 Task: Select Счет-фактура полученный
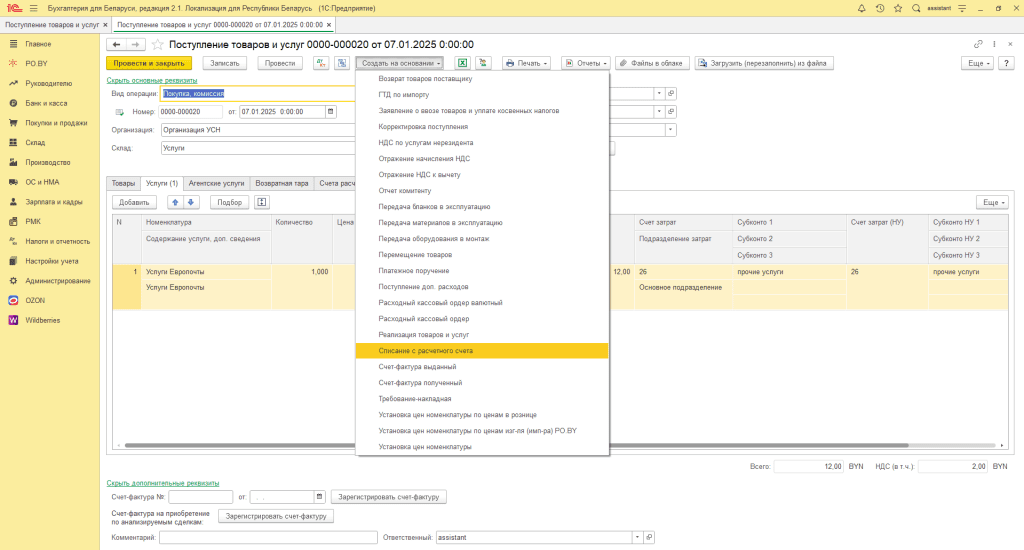coord(482,383)
